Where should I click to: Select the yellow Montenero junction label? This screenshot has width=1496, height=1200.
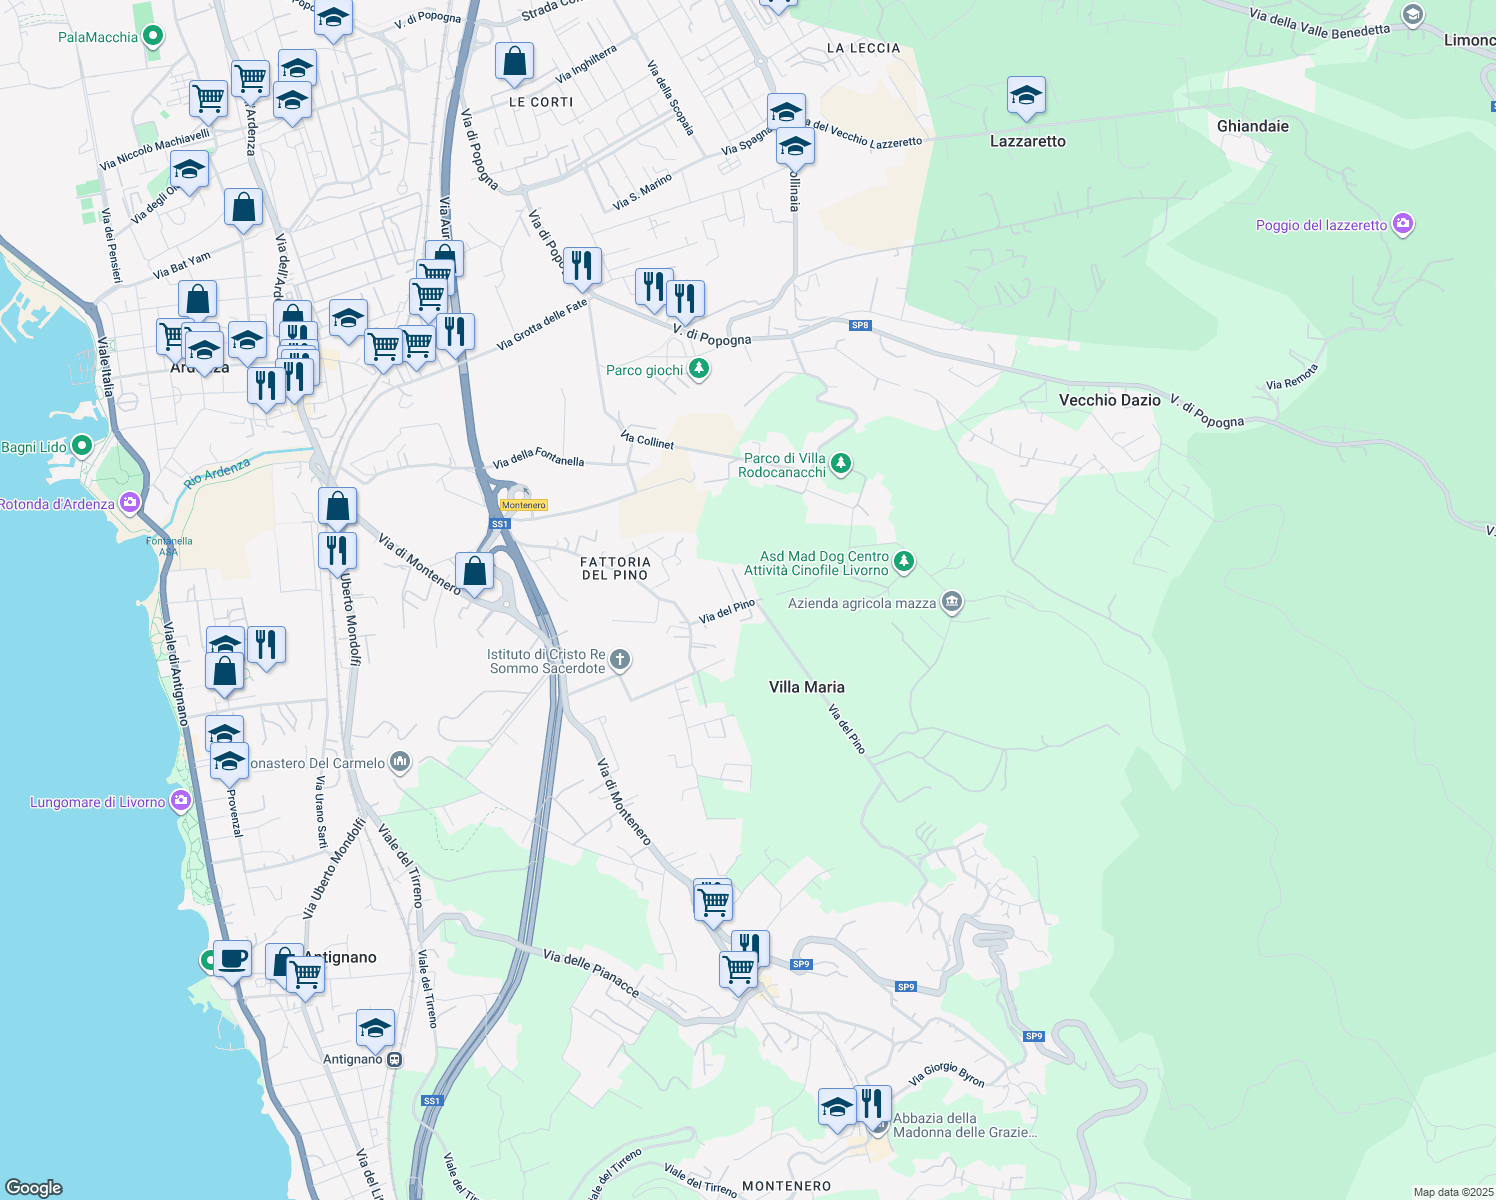click(x=524, y=505)
